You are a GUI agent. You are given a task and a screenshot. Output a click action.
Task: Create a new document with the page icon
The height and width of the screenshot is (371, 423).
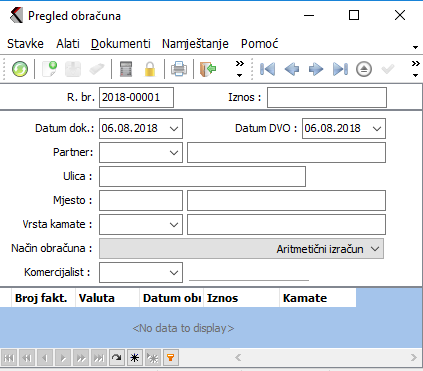click(50, 69)
